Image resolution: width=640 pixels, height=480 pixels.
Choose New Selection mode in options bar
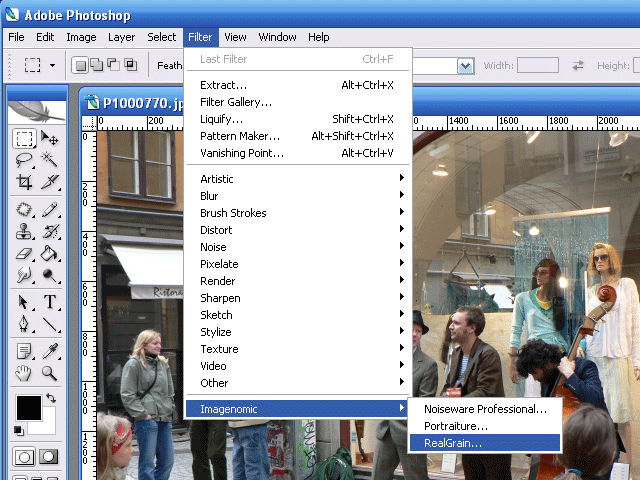click(80, 65)
